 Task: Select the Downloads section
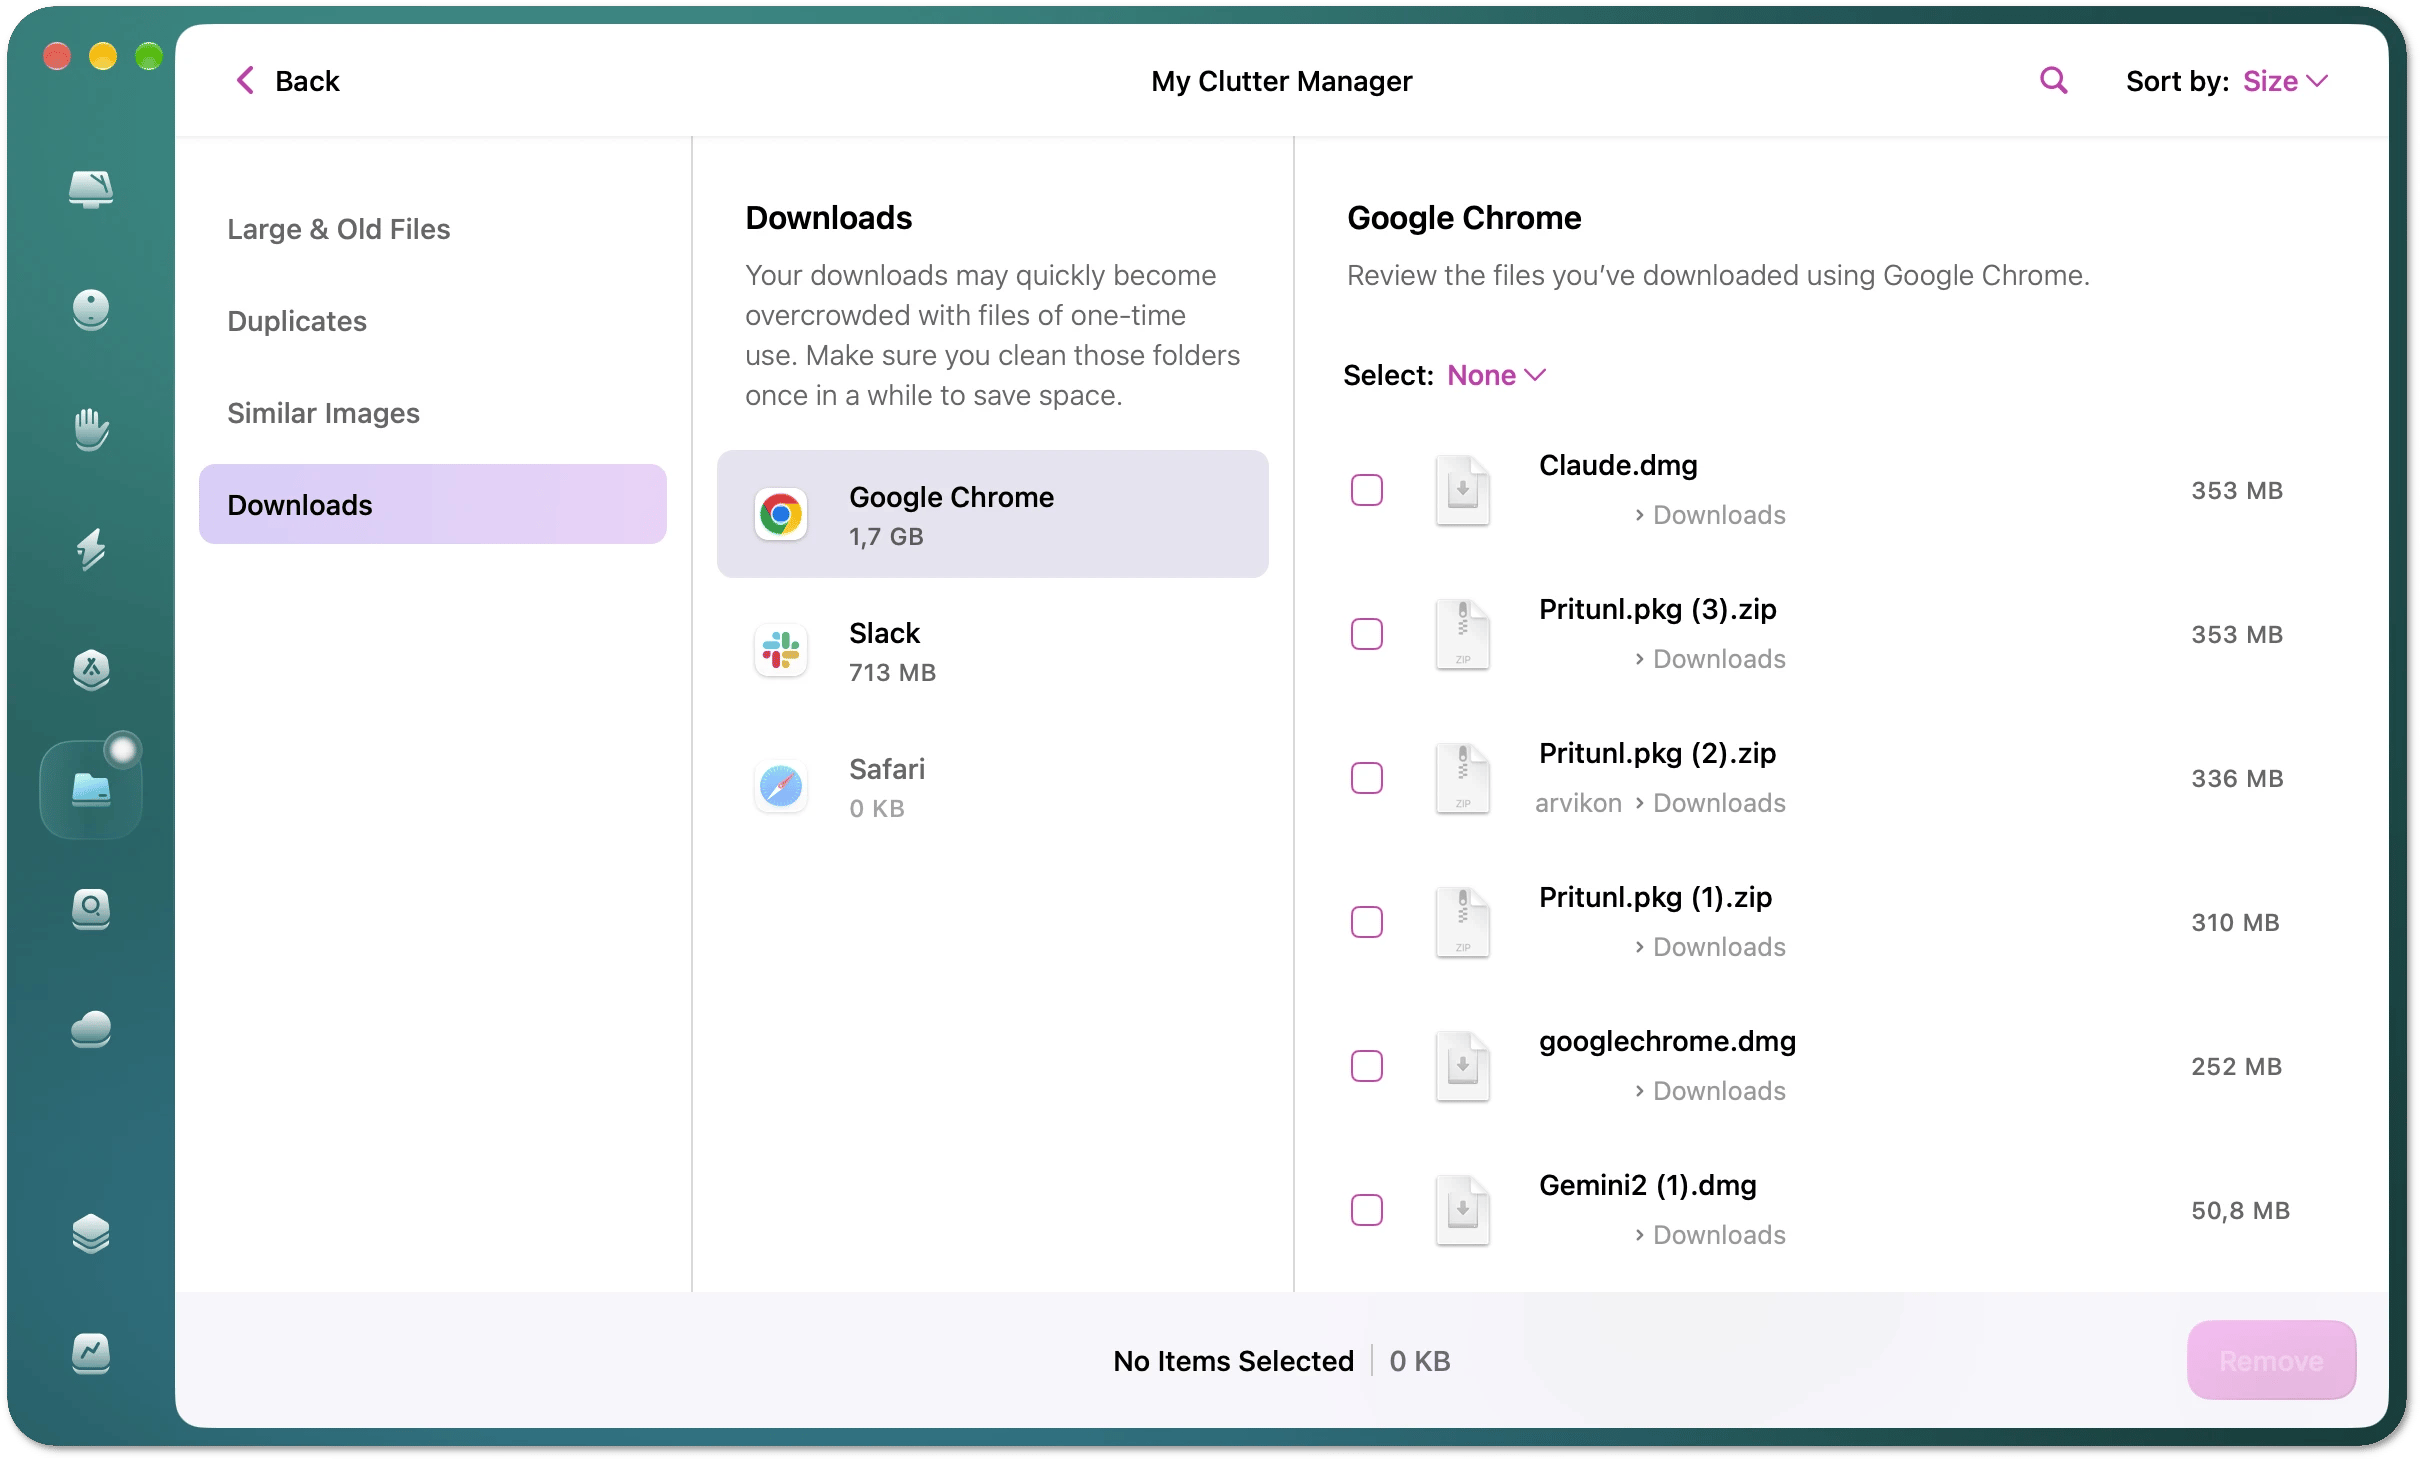[x=432, y=504]
